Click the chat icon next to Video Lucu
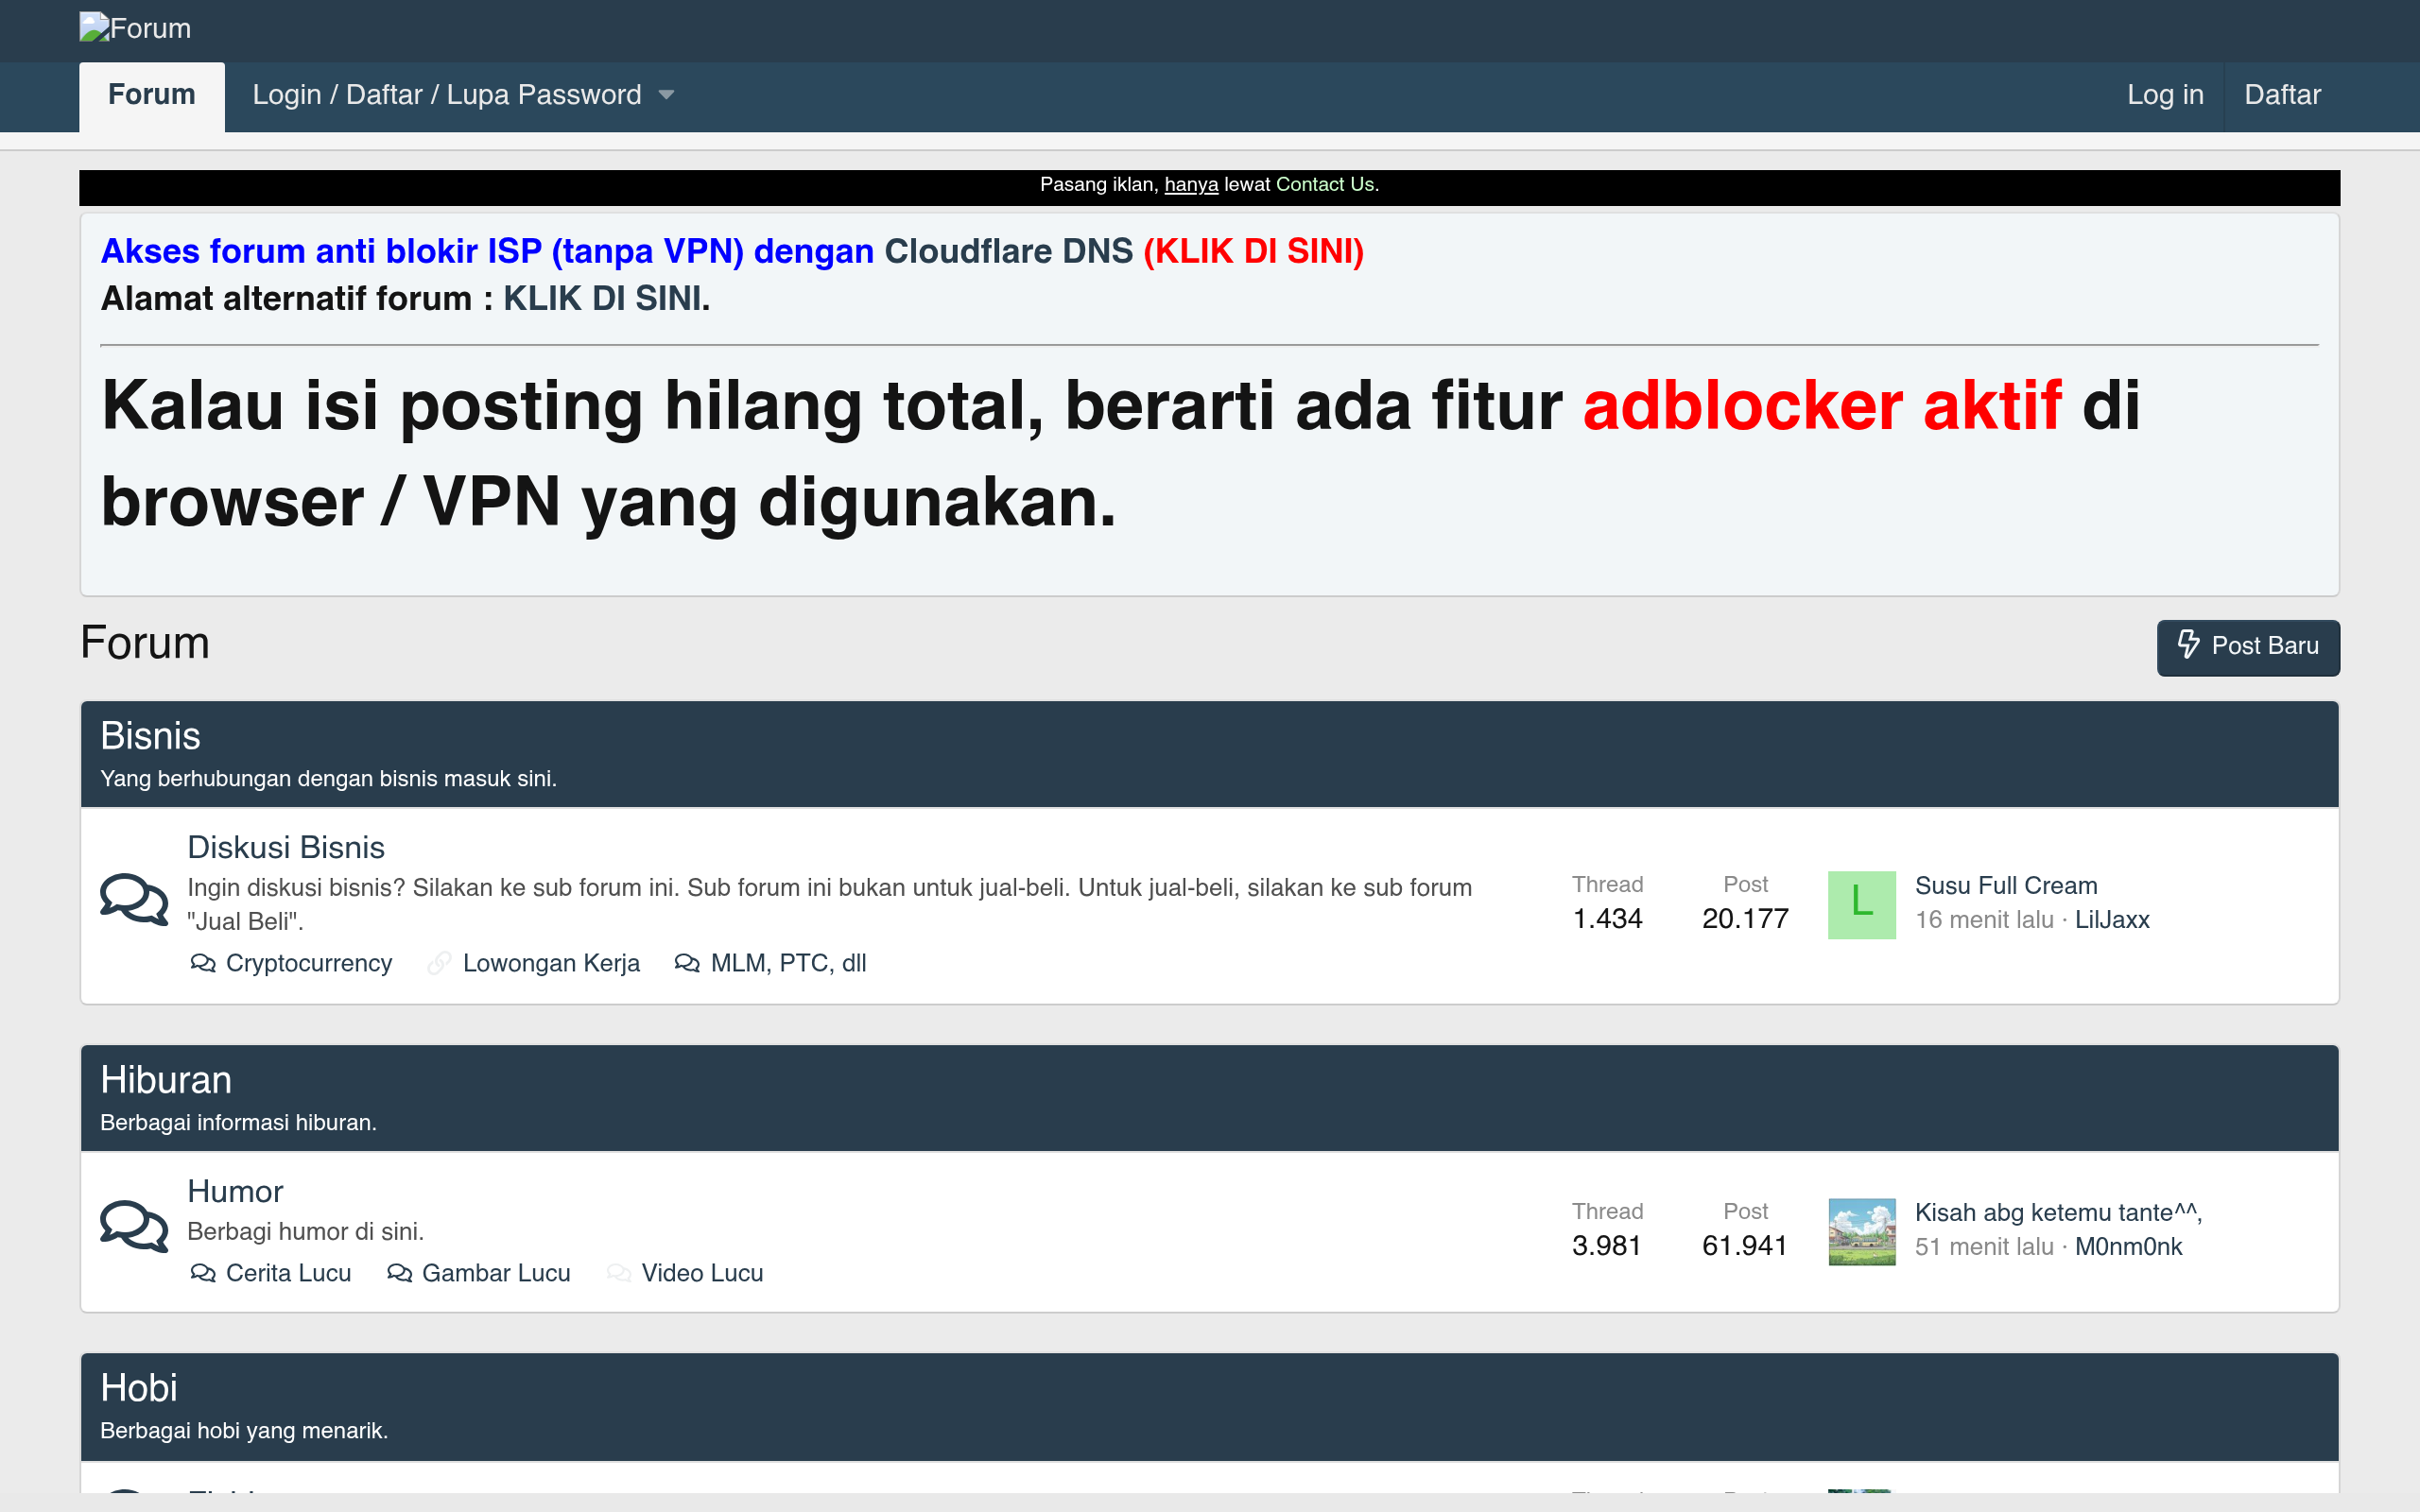This screenshot has height=1512, width=2420. [x=618, y=1273]
